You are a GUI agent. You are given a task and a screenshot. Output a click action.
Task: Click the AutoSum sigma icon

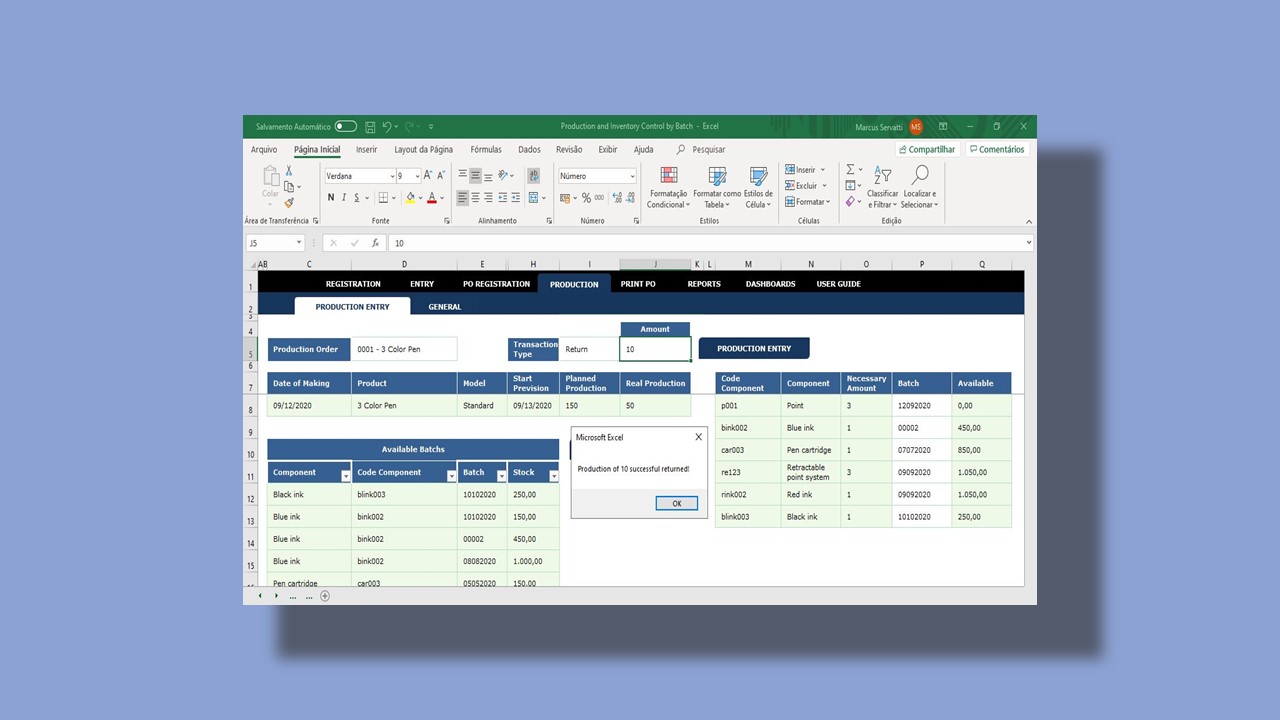coord(850,170)
